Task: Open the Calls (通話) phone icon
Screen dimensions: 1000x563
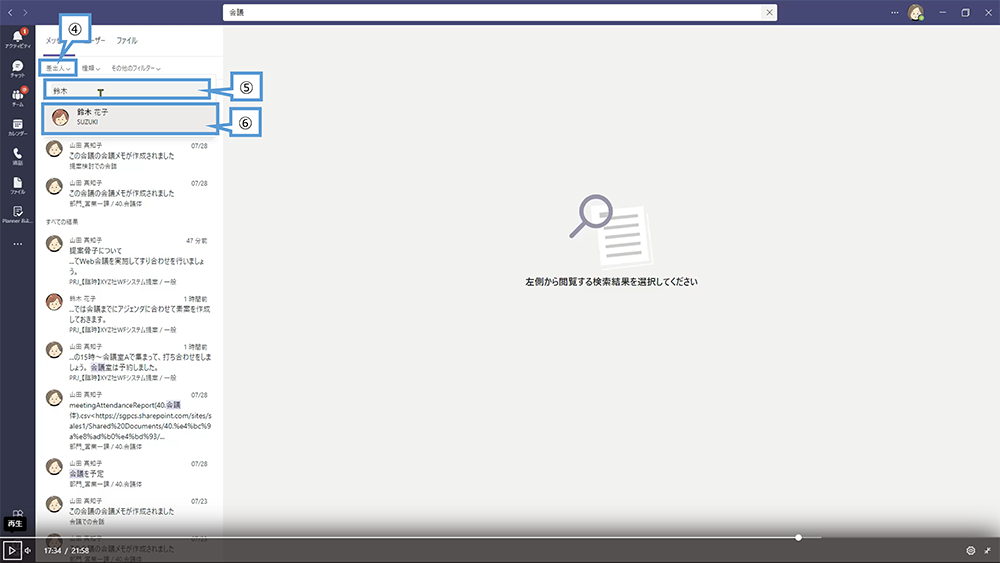Action: click(17, 156)
